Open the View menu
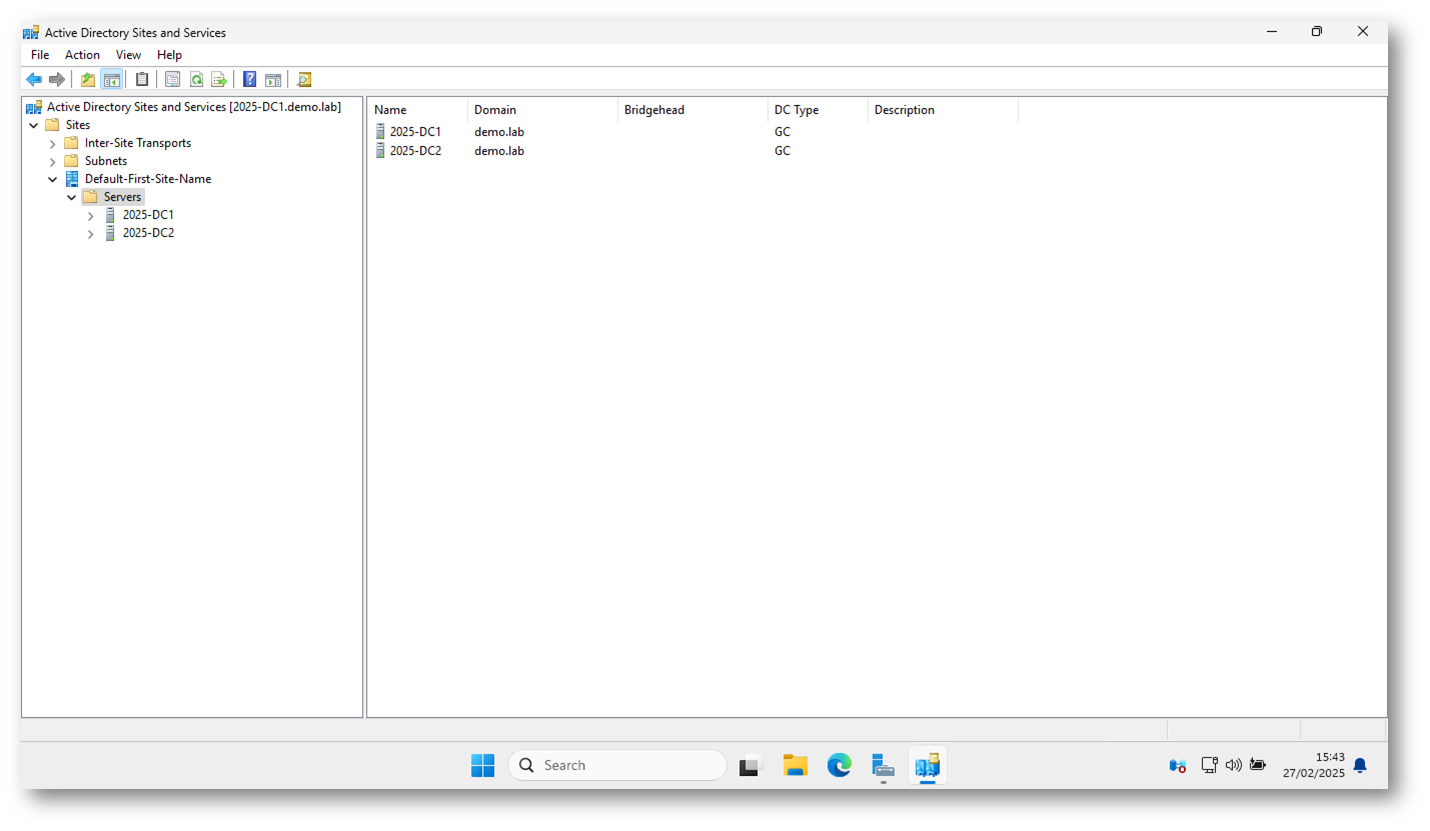Image resolution: width=1430 pixels, height=831 pixels. point(128,55)
